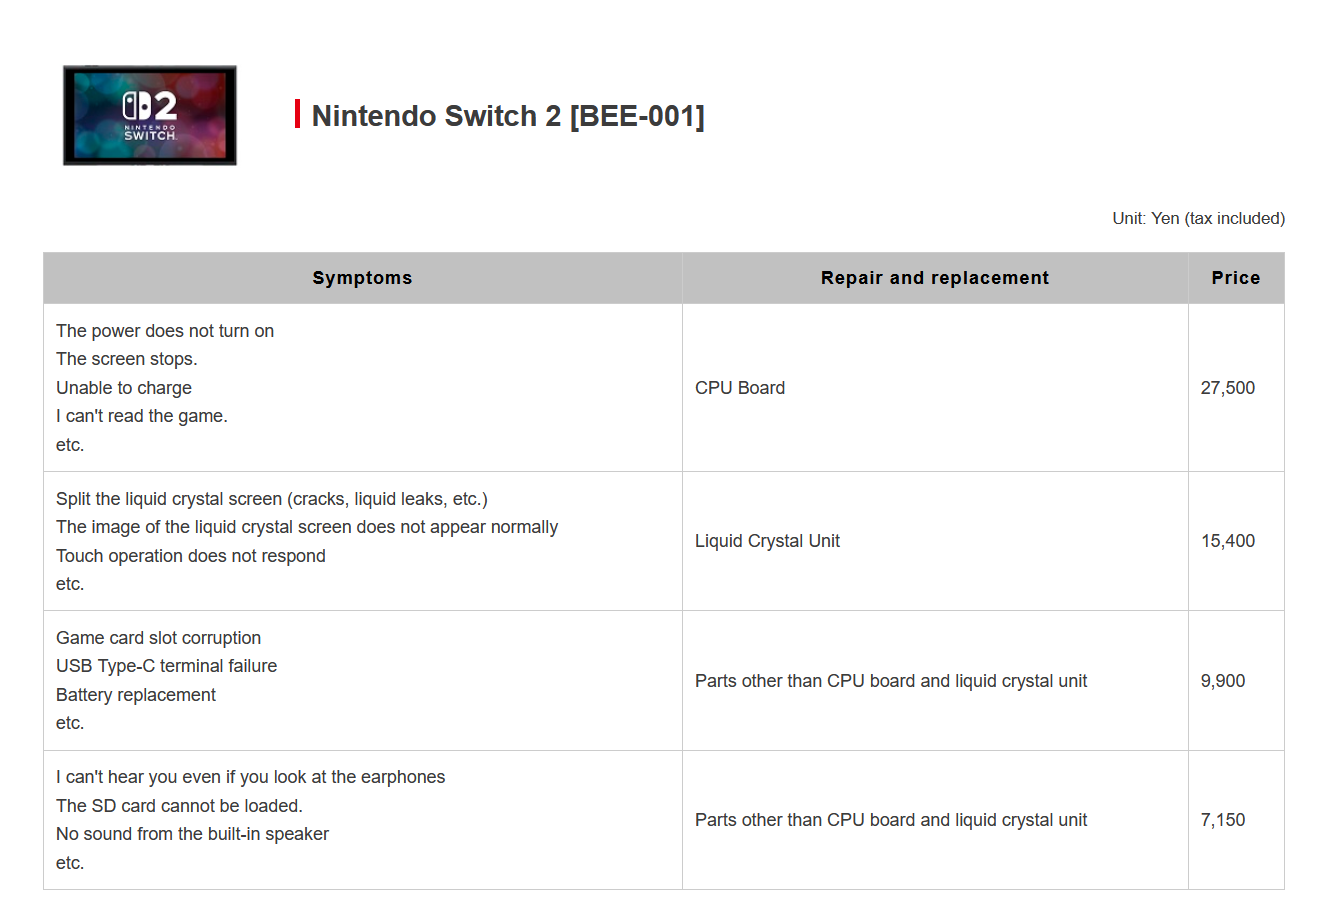
Task: Click the 15,400 price value
Action: (1227, 541)
